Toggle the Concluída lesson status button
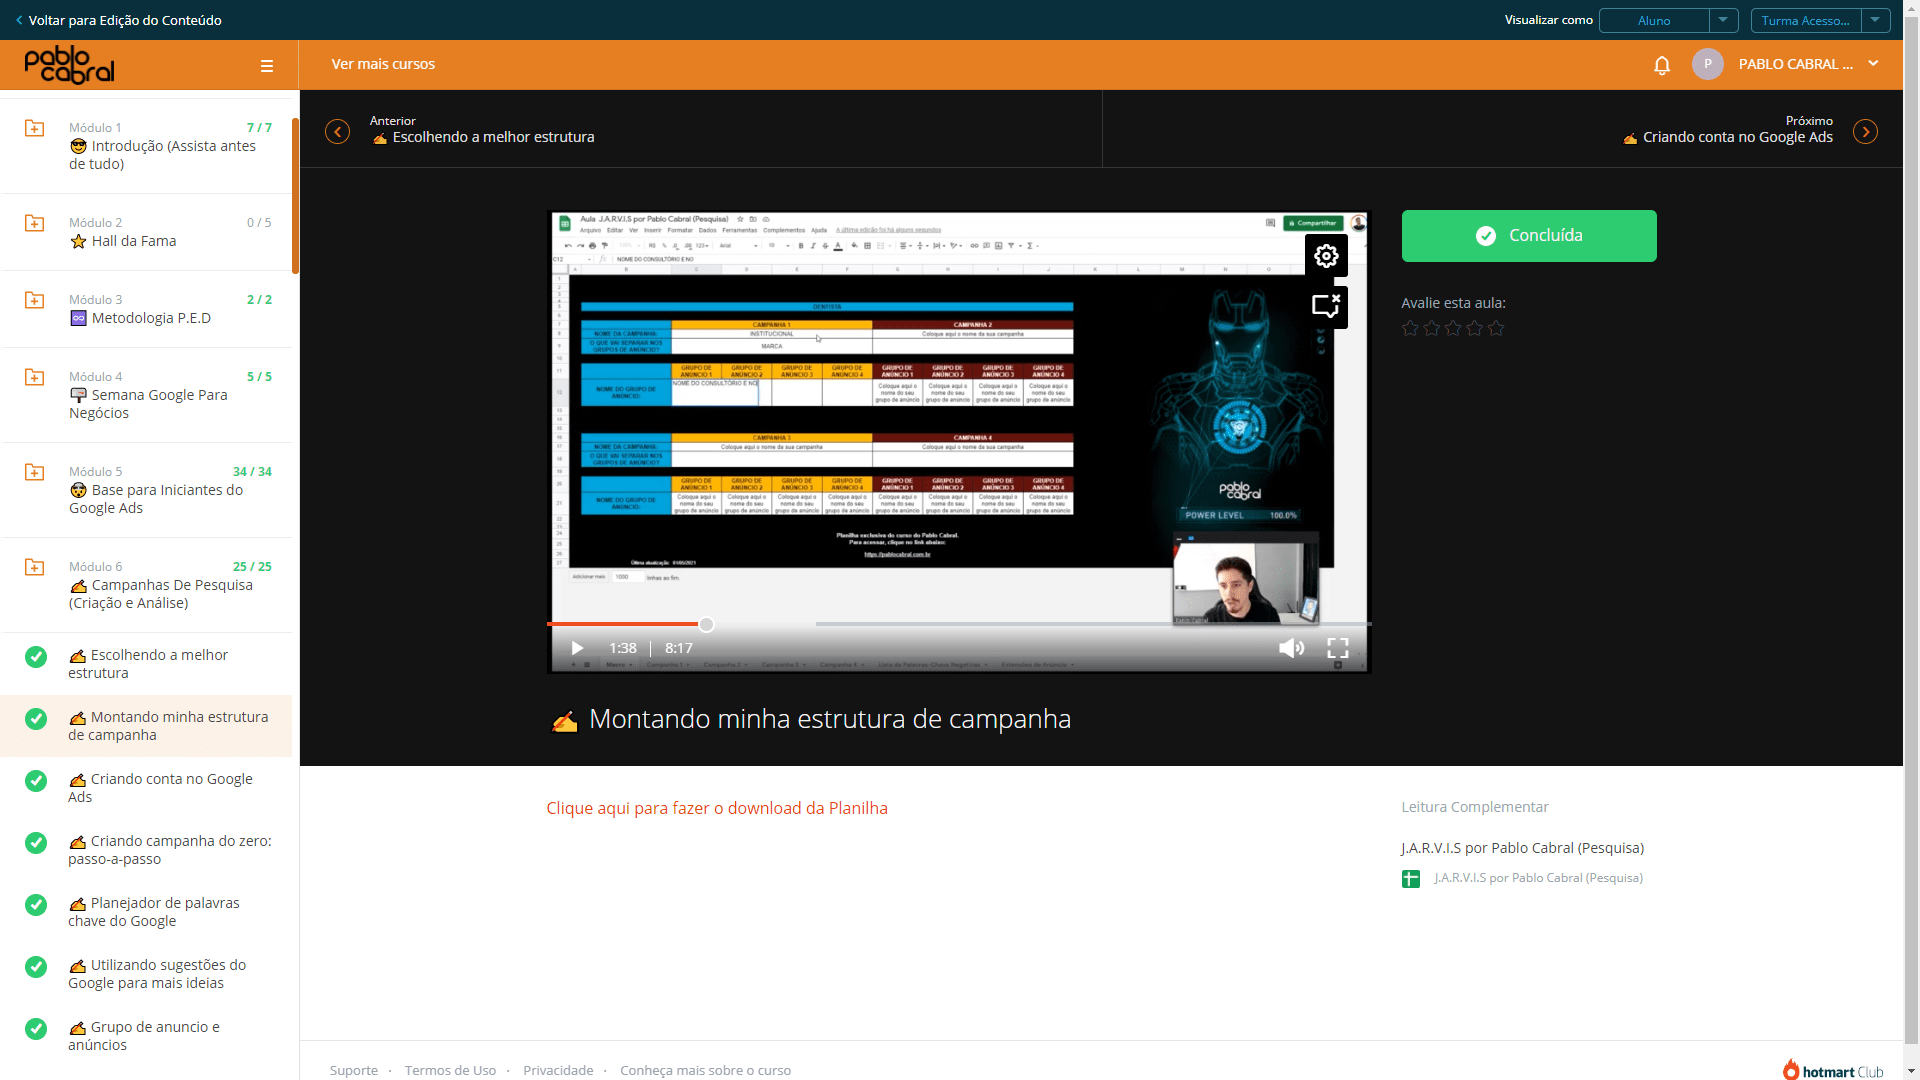This screenshot has width=1920, height=1080. [1529, 236]
